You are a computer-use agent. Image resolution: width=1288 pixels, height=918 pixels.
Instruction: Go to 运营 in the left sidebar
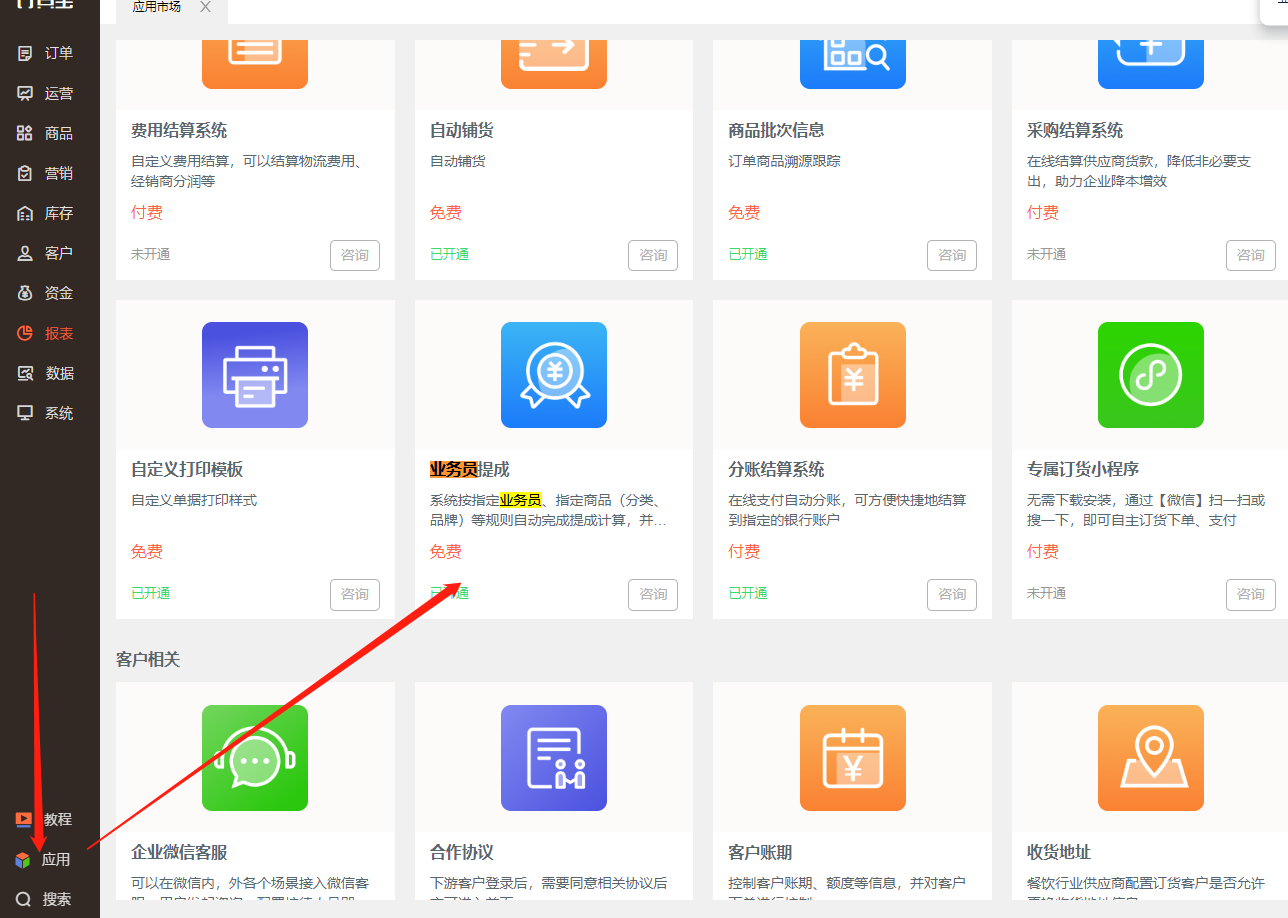[46, 93]
